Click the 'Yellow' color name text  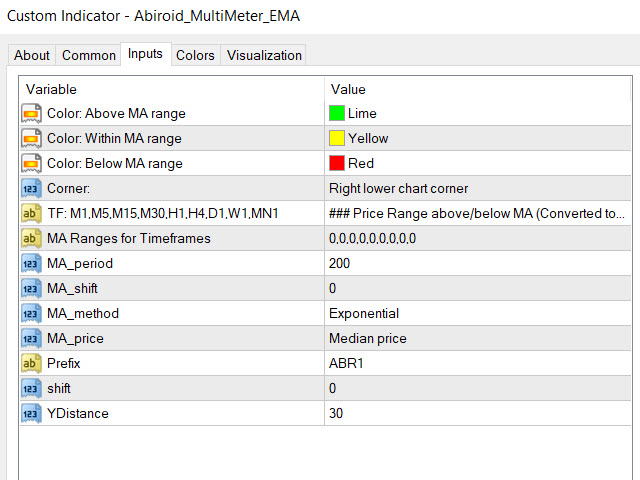point(368,138)
